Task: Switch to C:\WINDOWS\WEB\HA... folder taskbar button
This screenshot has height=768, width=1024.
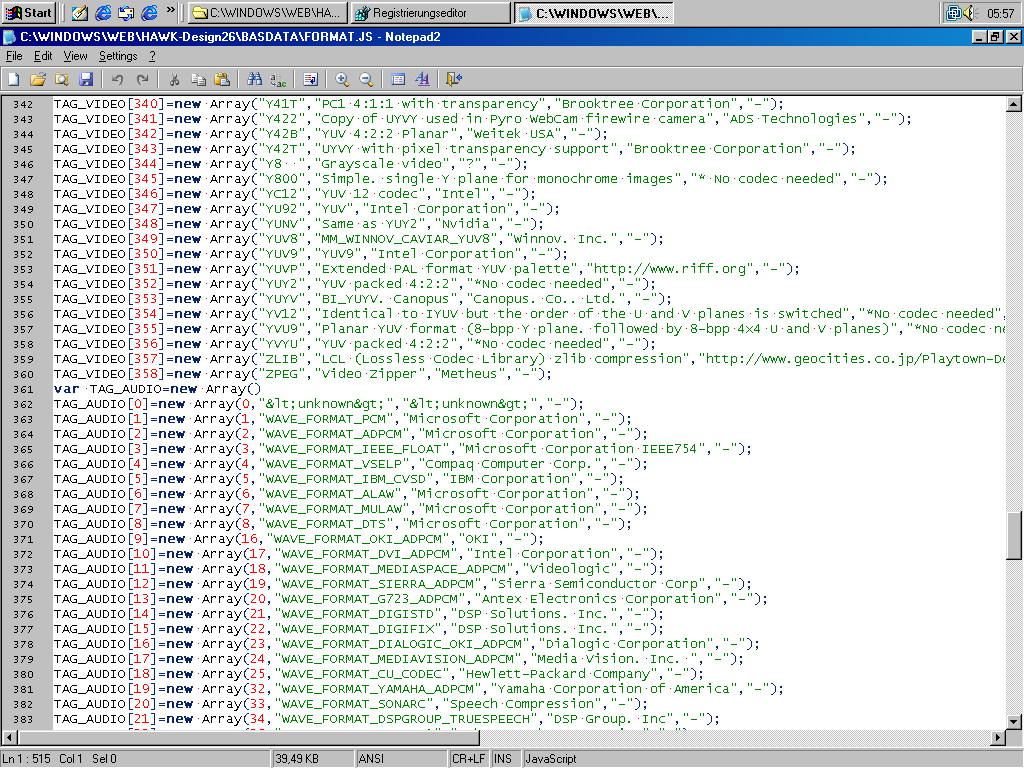Action: coord(266,12)
